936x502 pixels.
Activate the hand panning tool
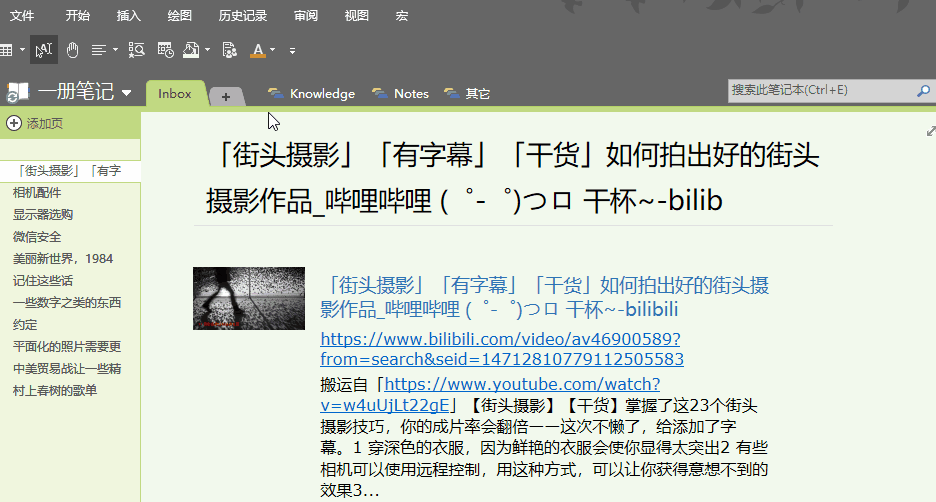coord(72,50)
